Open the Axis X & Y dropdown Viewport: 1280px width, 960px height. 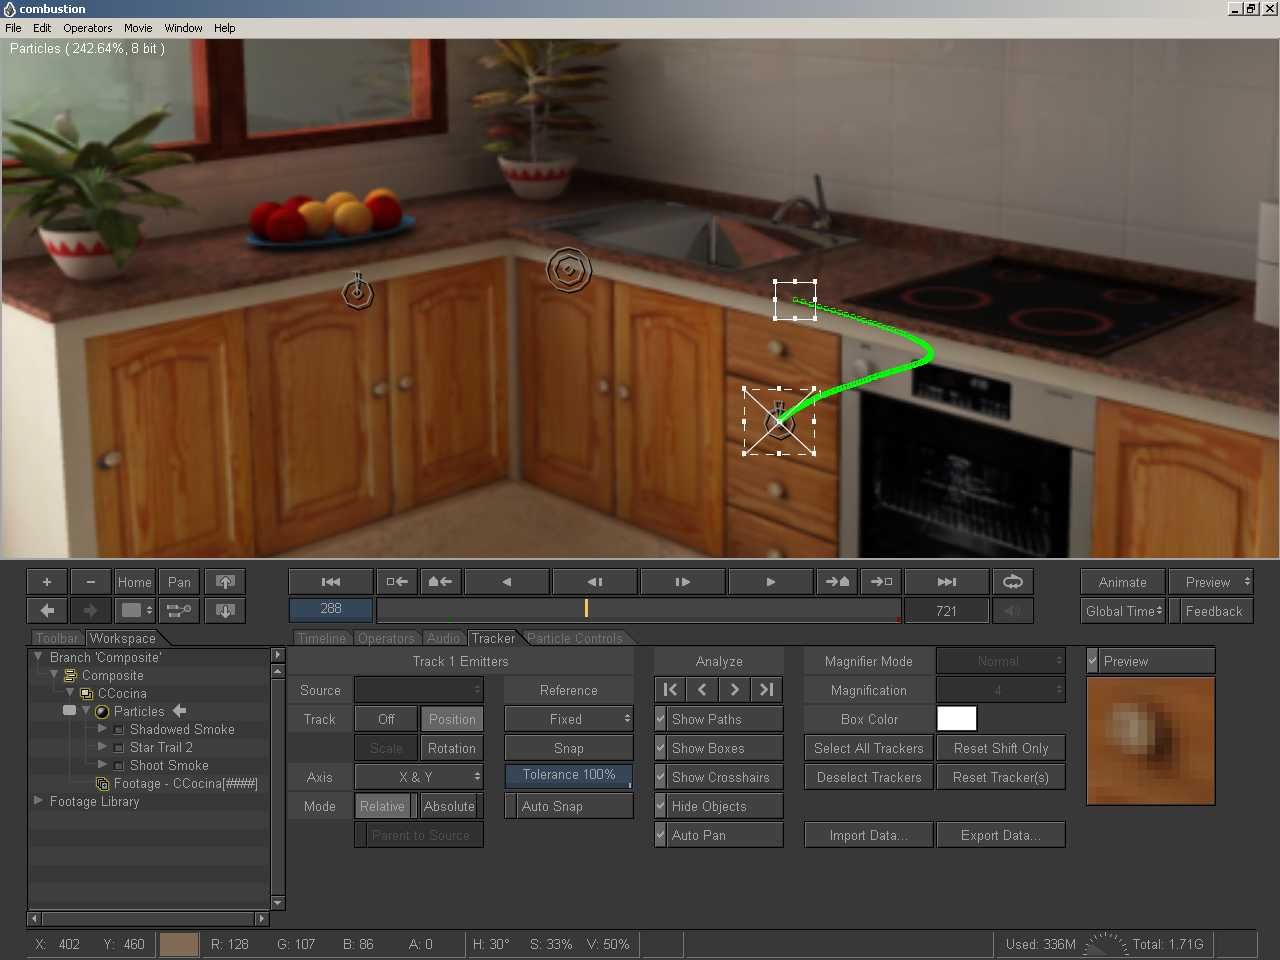(x=419, y=777)
